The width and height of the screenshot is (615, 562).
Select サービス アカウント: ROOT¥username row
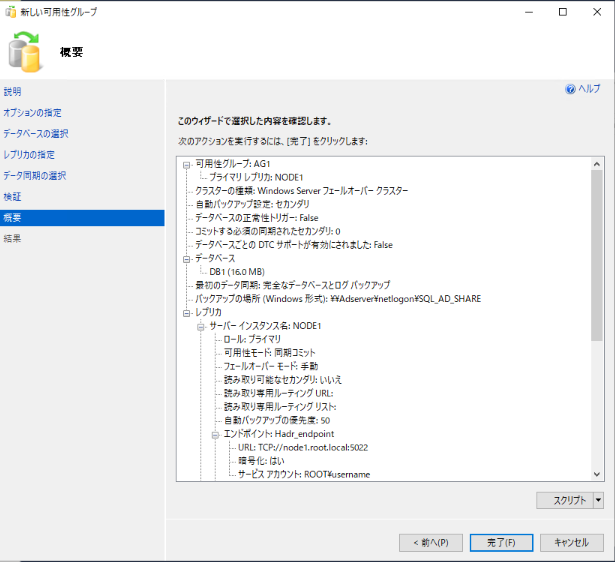click(x=304, y=475)
